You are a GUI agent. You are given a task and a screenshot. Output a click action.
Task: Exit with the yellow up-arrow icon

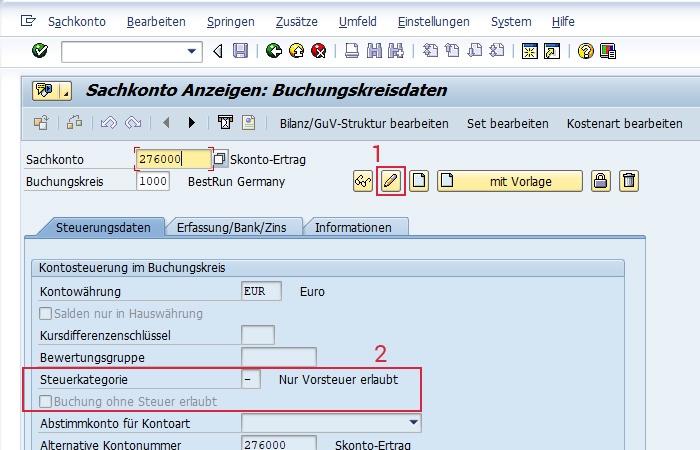tap(296, 51)
